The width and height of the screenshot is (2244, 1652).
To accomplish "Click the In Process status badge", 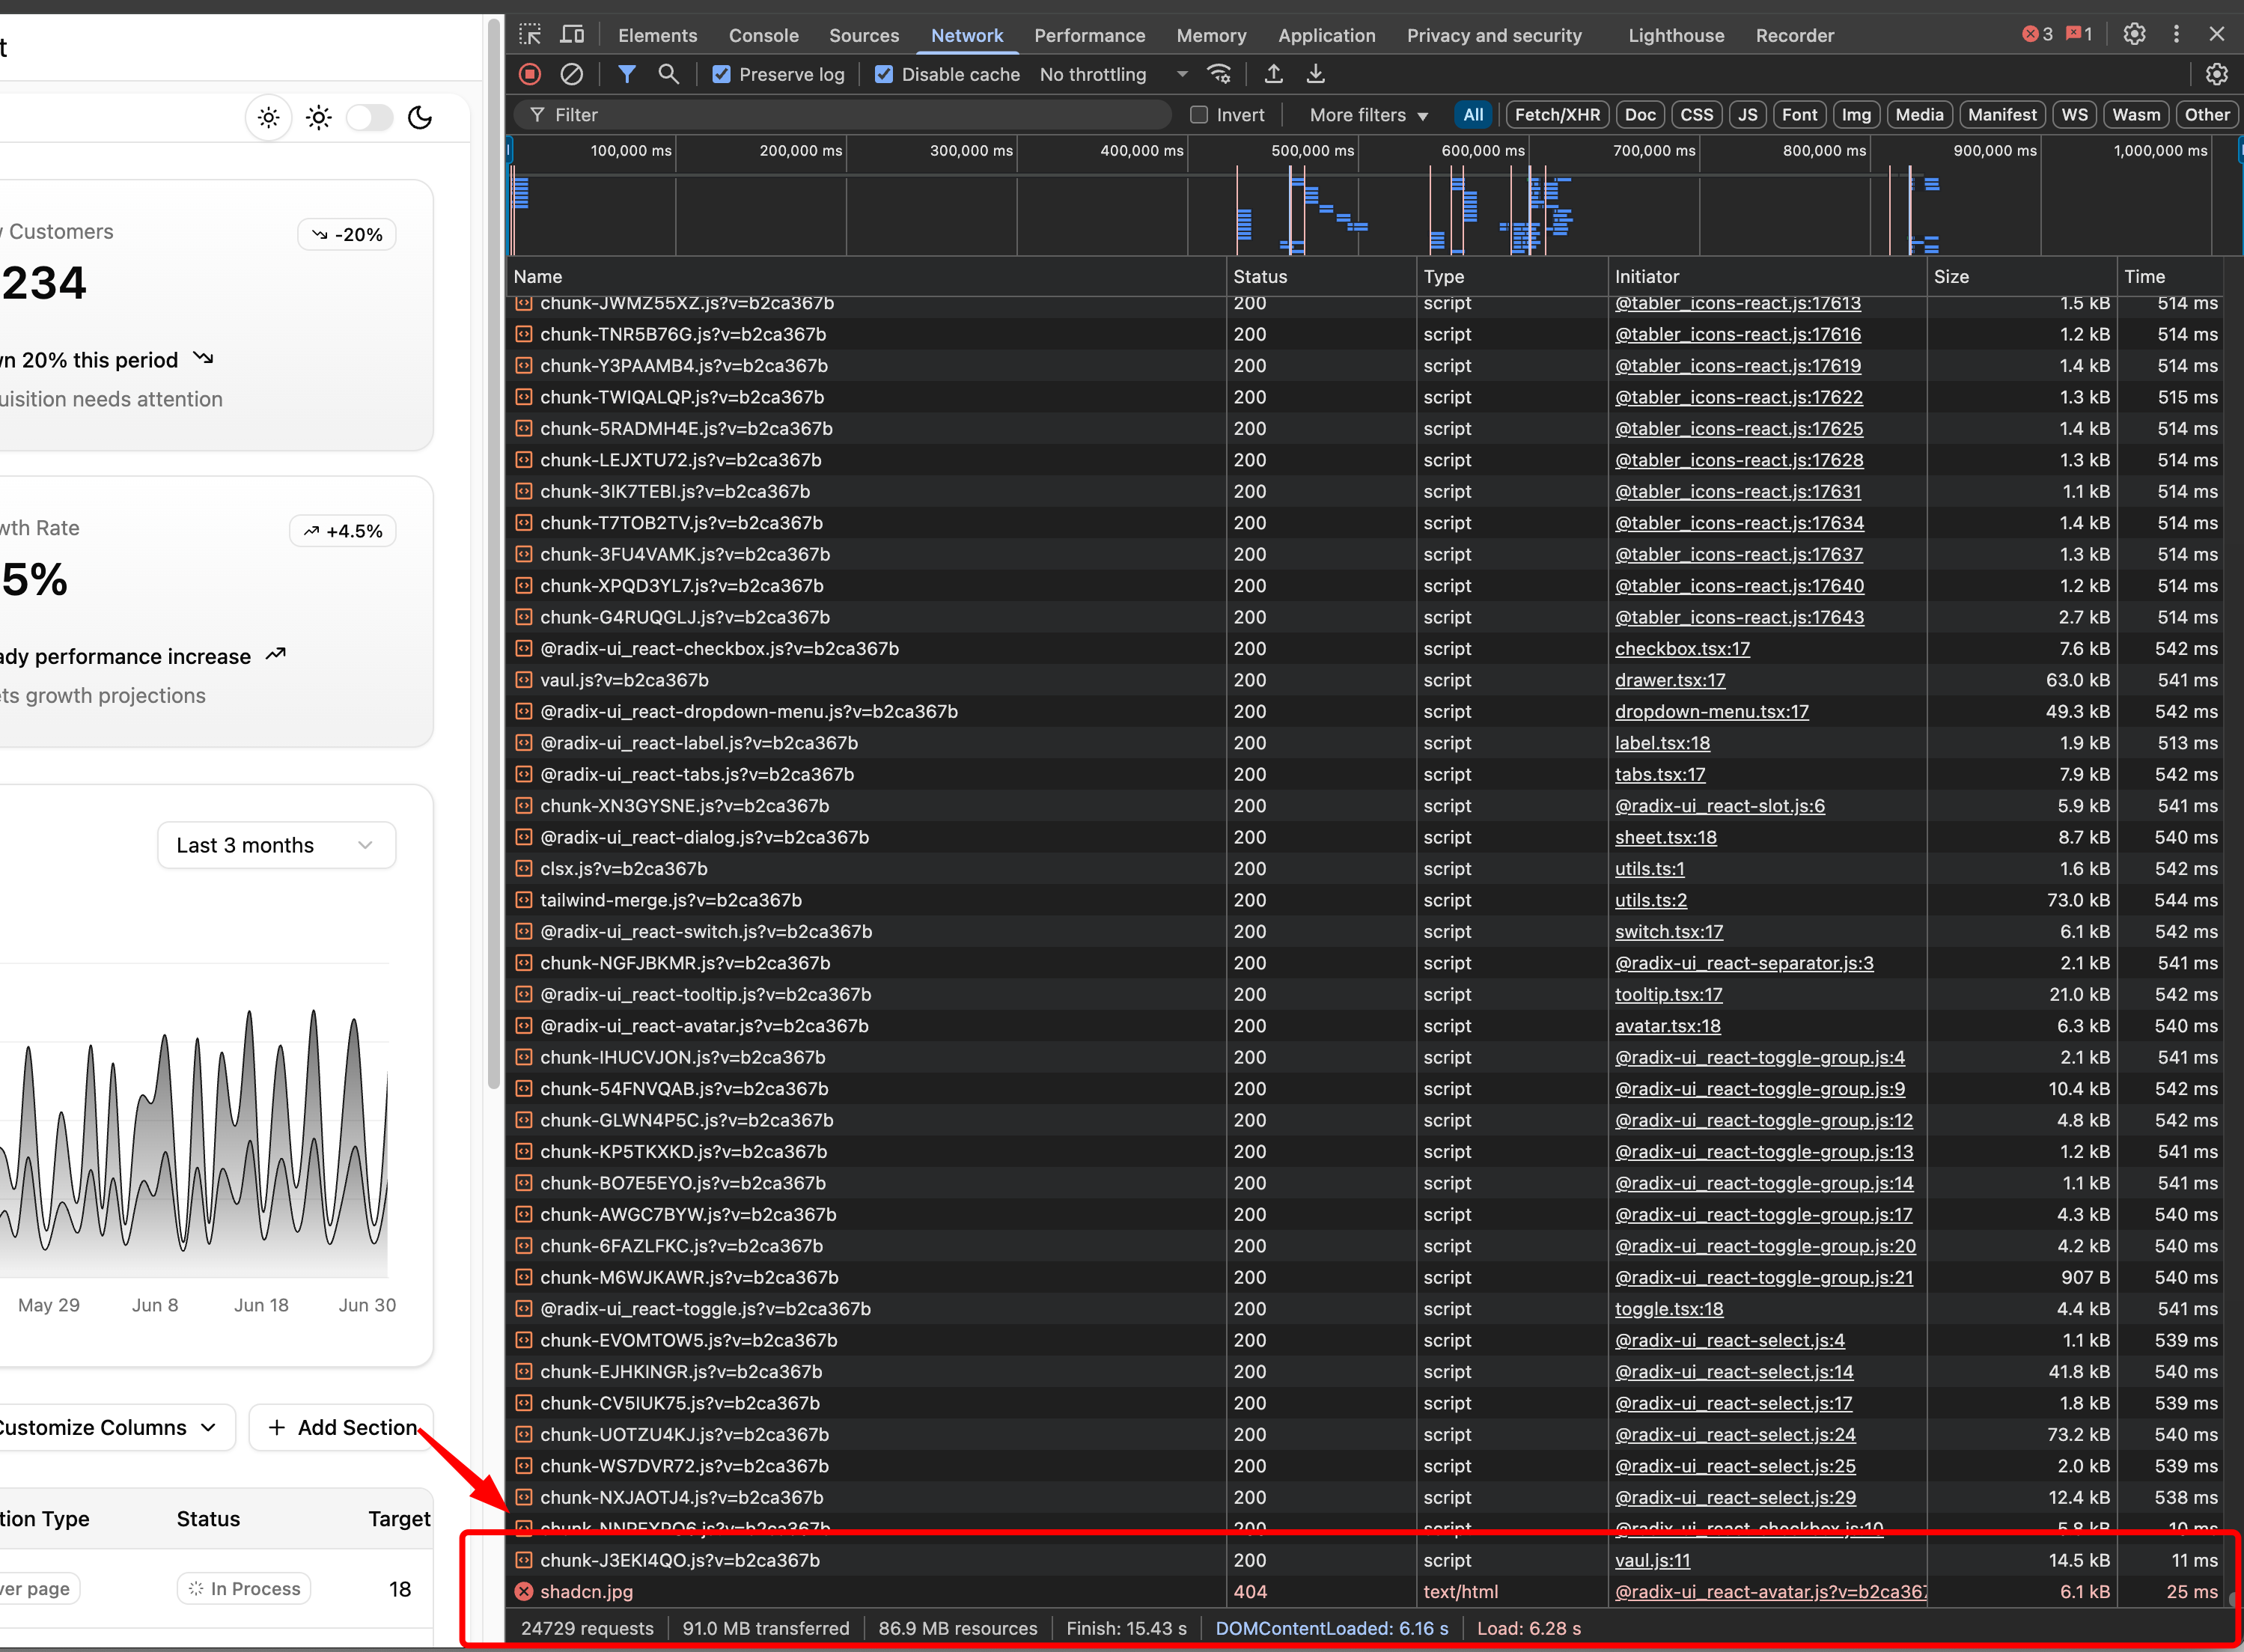I will click(244, 1589).
